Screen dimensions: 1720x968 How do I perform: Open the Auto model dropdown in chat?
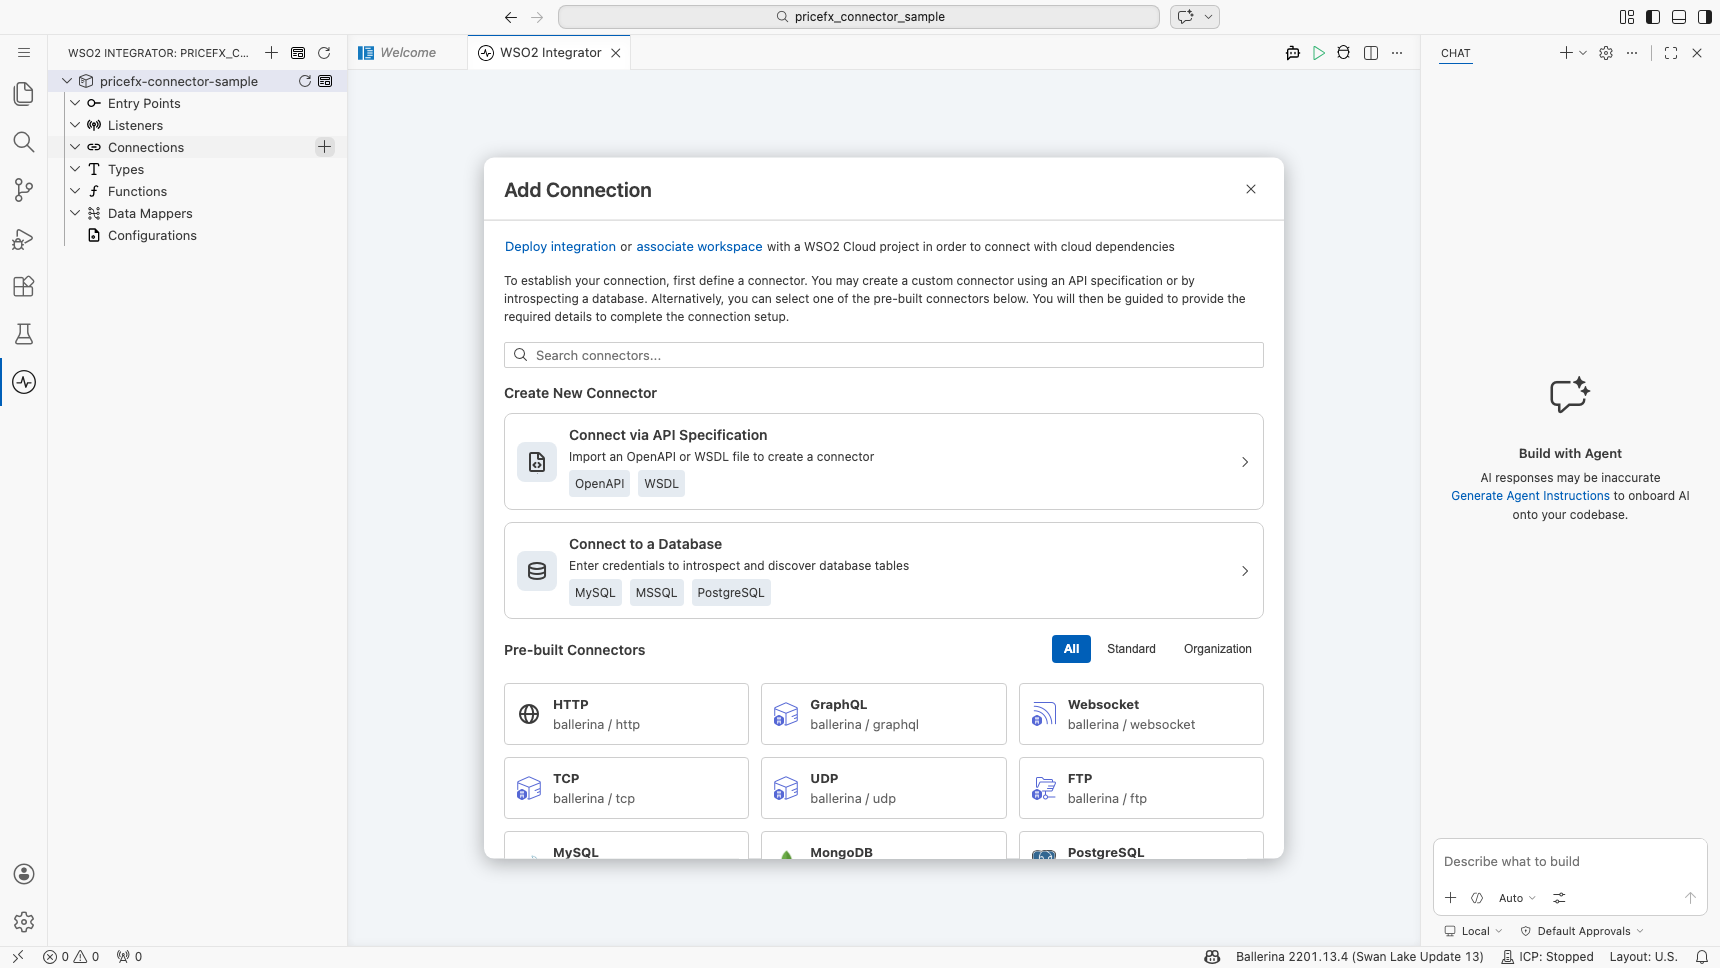click(x=1517, y=898)
